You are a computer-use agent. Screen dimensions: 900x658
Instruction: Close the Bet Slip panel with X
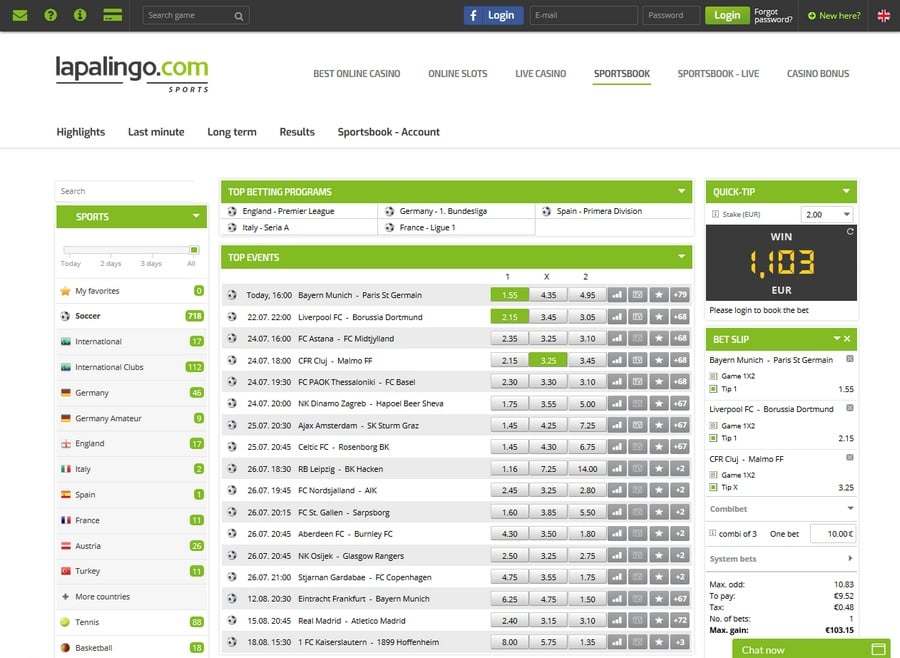(847, 339)
